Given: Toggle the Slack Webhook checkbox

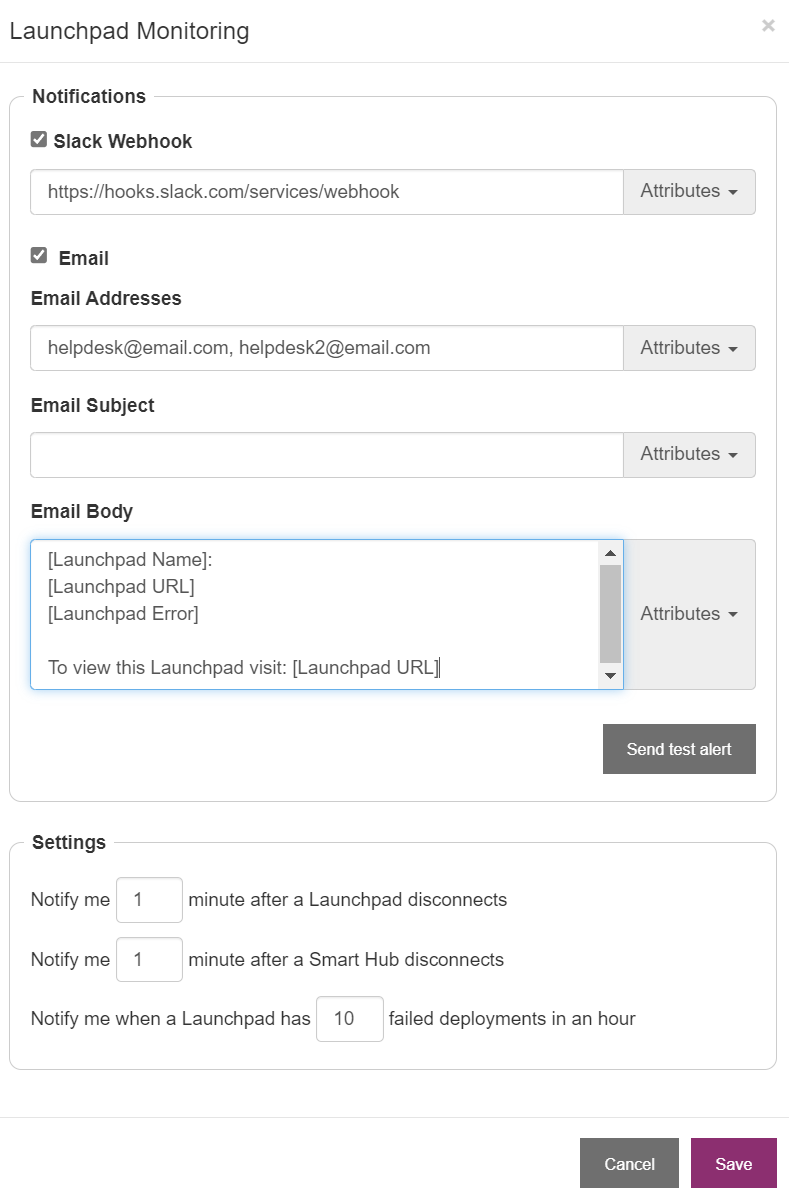Looking at the screenshot, I should click(x=38, y=139).
